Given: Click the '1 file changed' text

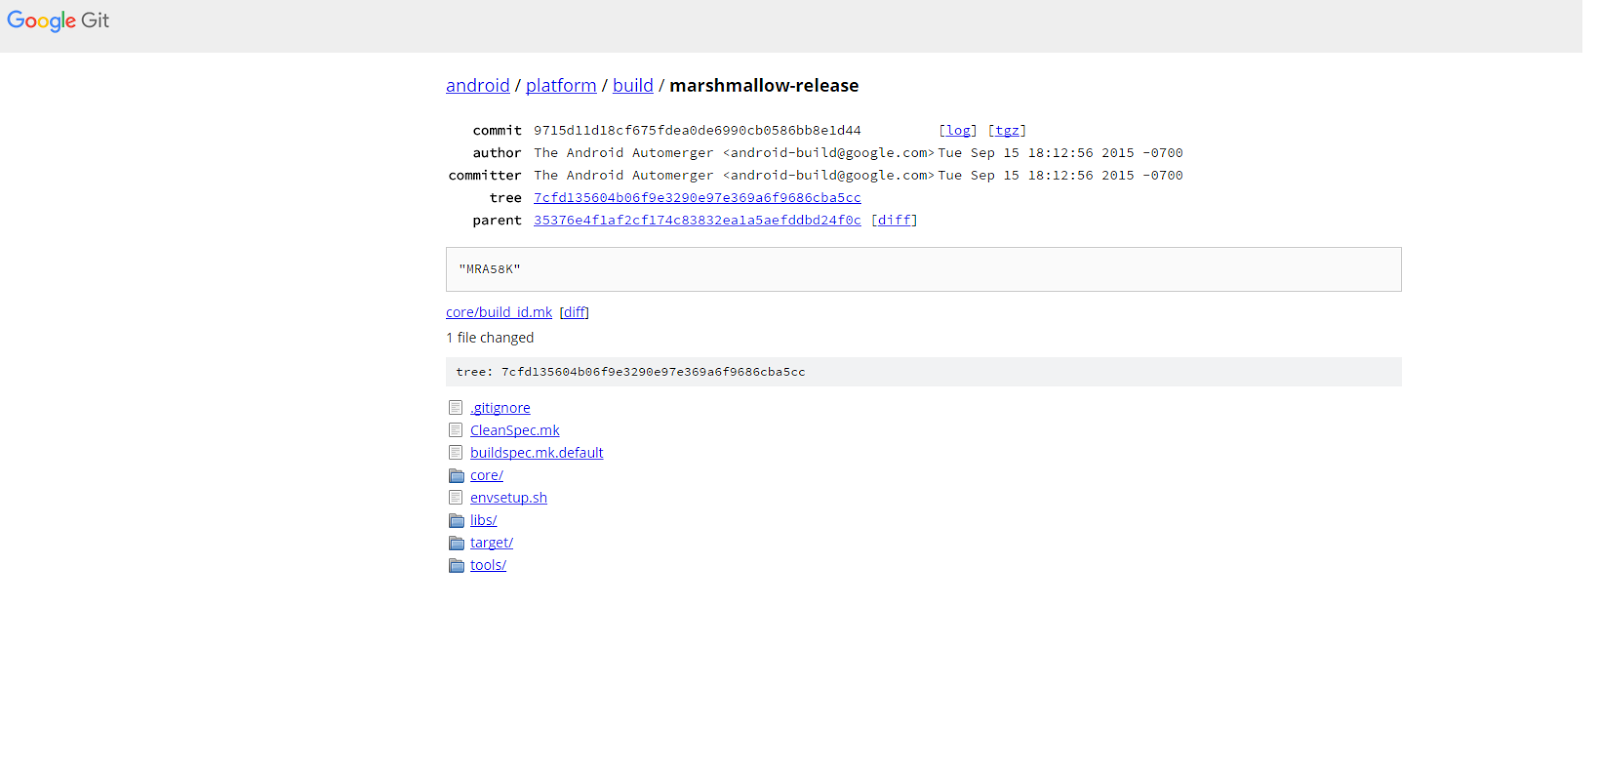Looking at the screenshot, I should point(490,338).
